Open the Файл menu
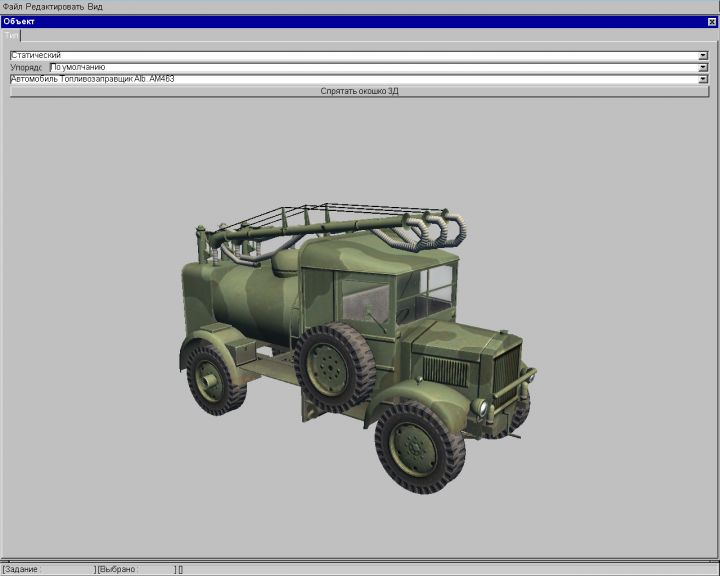Image resolution: width=720 pixels, height=576 pixels. pyautogui.click(x=12, y=6)
